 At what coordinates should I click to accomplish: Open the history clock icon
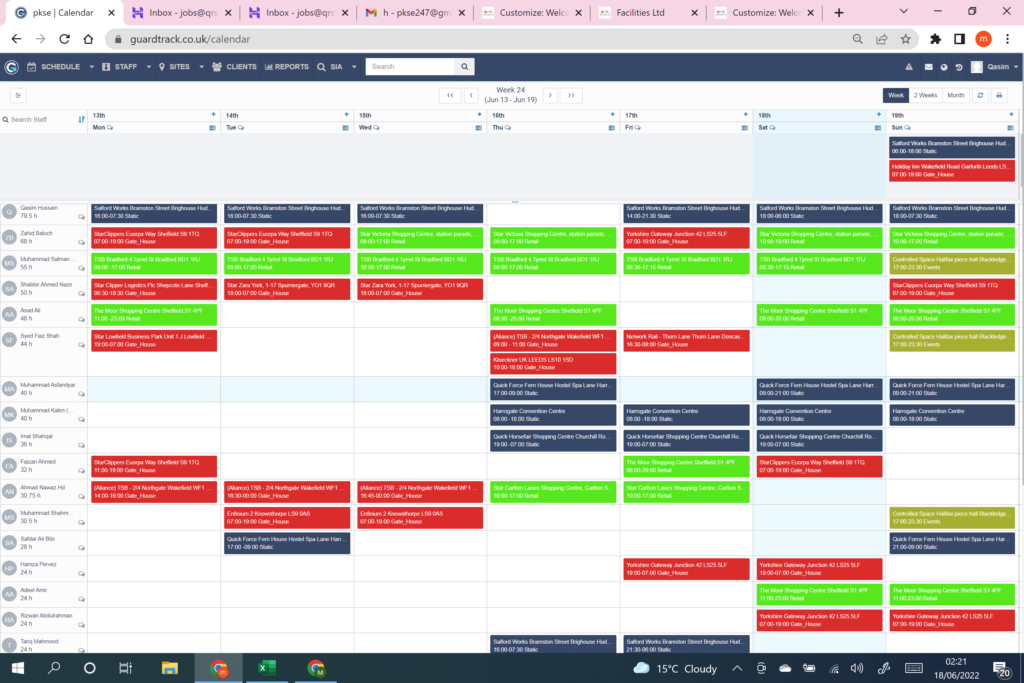click(x=959, y=67)
